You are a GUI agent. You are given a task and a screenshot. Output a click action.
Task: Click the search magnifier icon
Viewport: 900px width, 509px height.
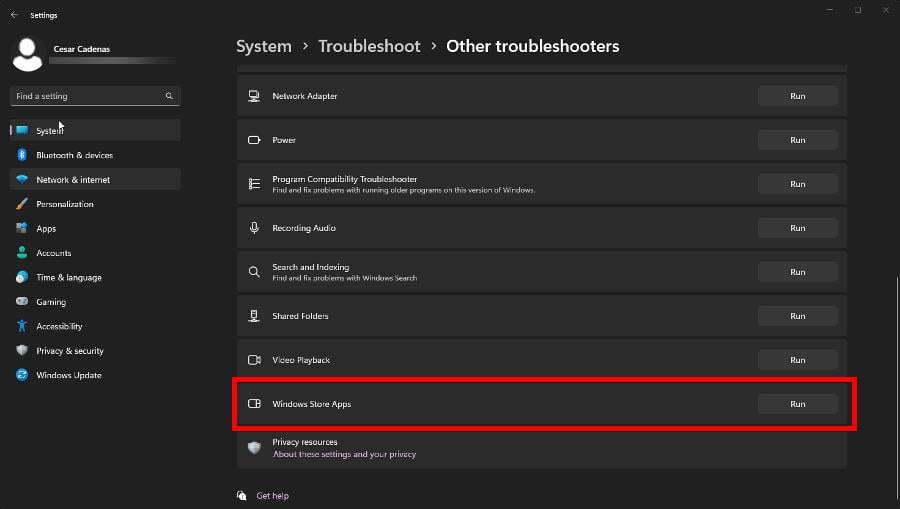point(169,96)
